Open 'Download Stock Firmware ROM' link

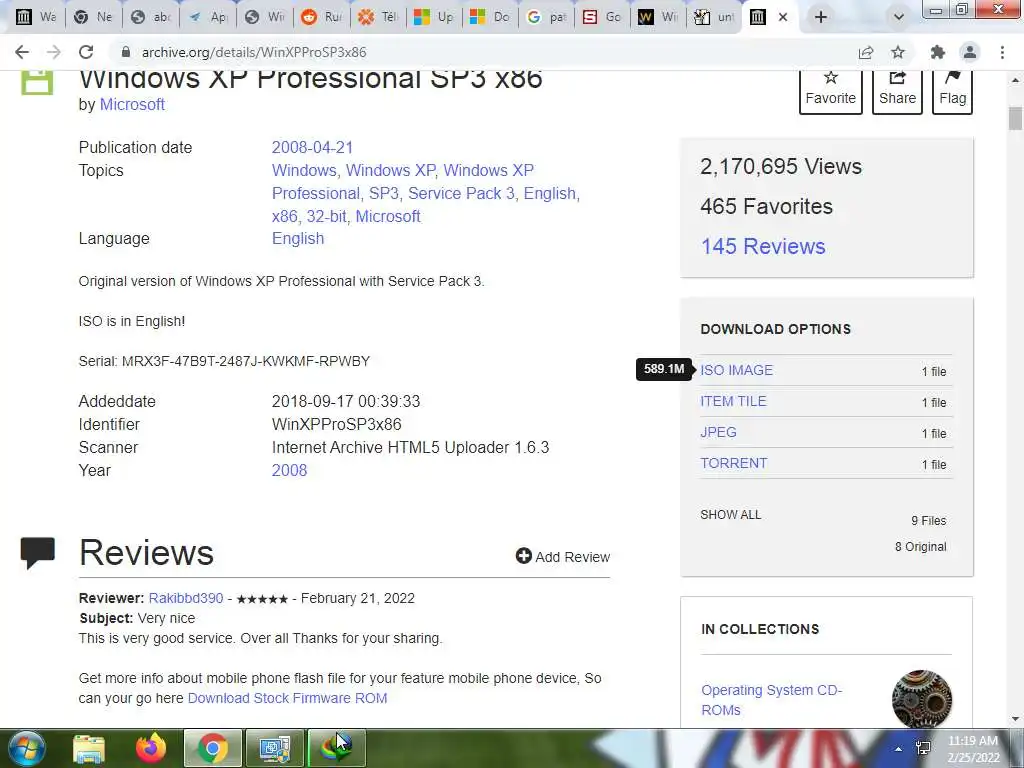287,698
